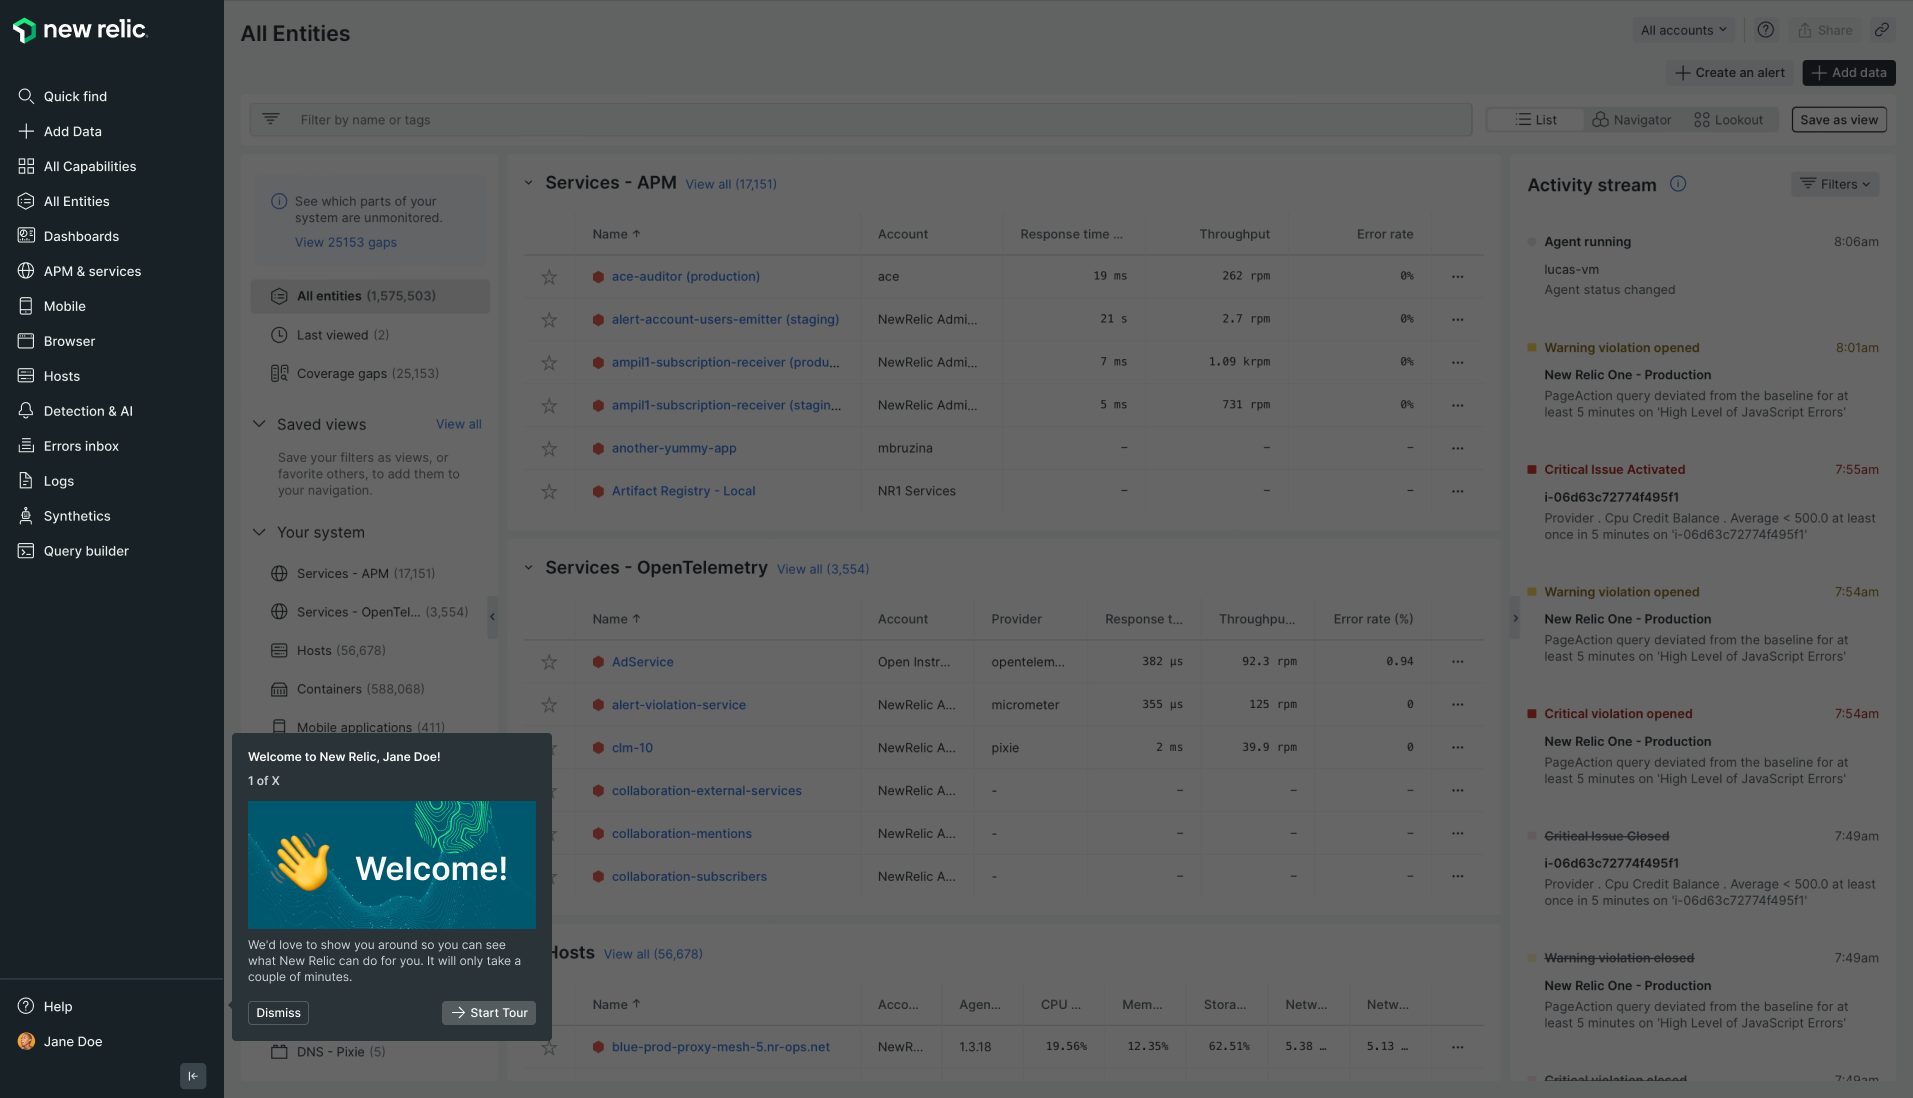Collapse the Services - OpenTelemetry section
The width and height of the screenshot is (1913, 1098).
(529, 568)
